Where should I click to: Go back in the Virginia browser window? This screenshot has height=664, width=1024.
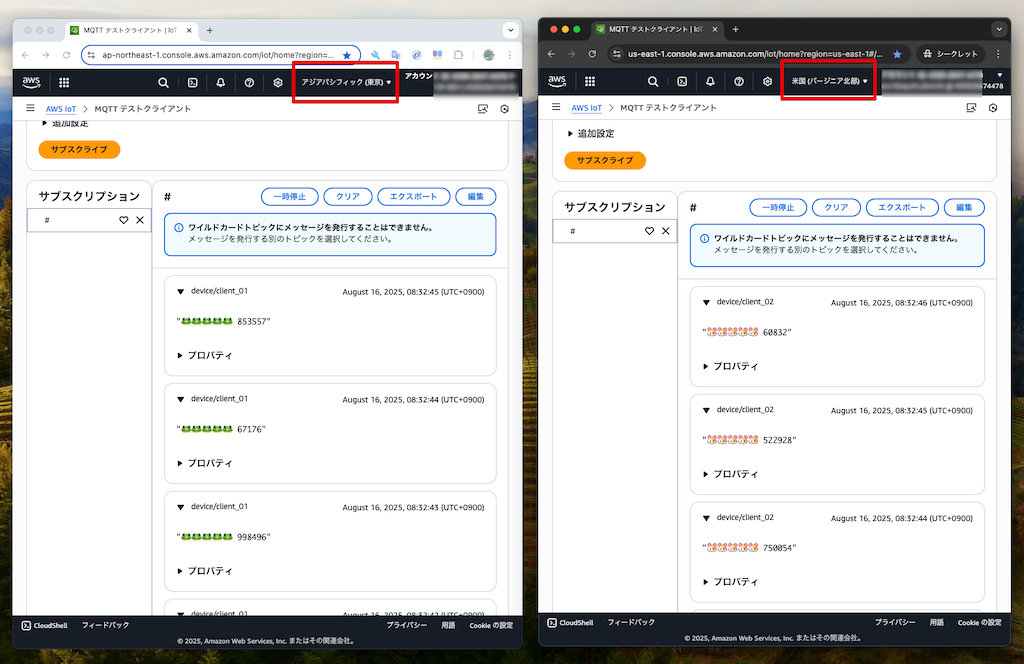551,54
